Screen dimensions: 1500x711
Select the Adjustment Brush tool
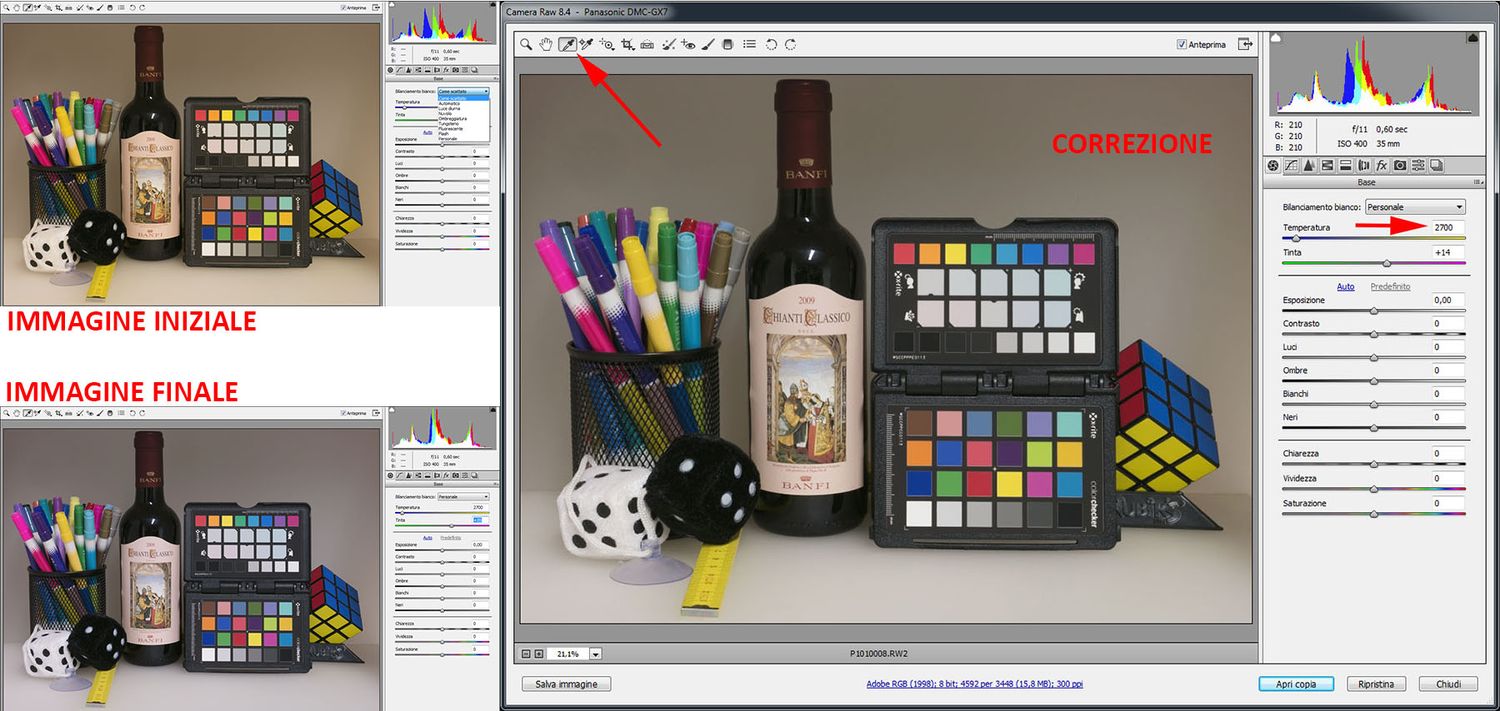pos(708,44)
